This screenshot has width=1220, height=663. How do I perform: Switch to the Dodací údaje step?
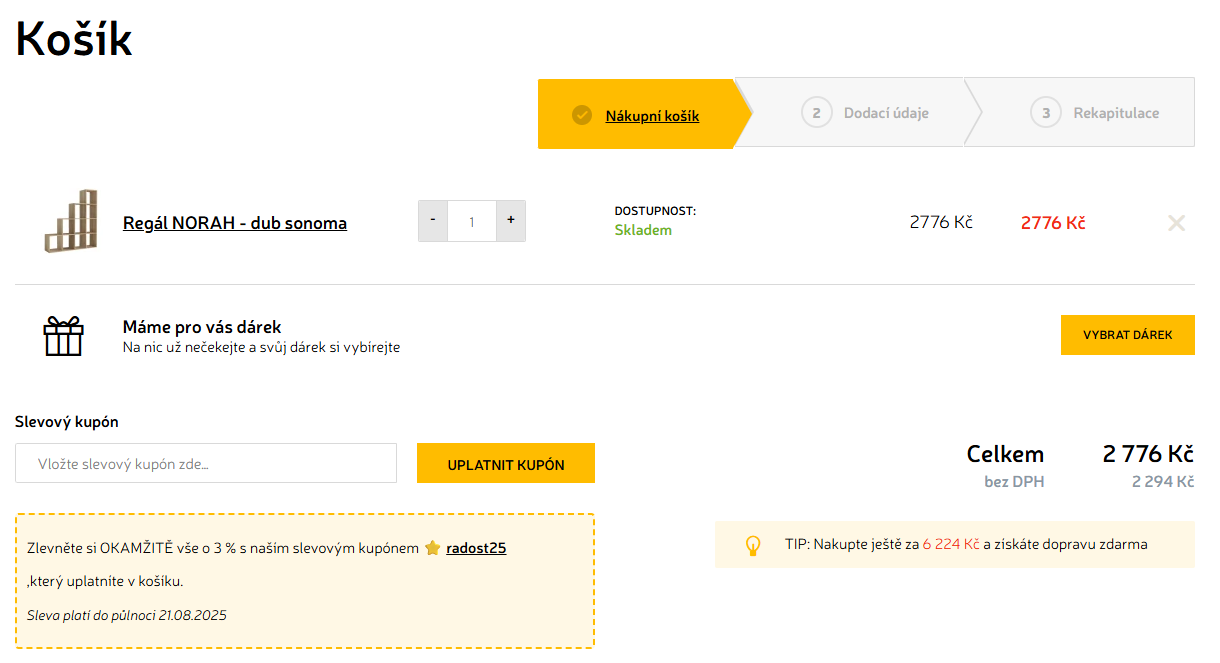coord(886,113)
